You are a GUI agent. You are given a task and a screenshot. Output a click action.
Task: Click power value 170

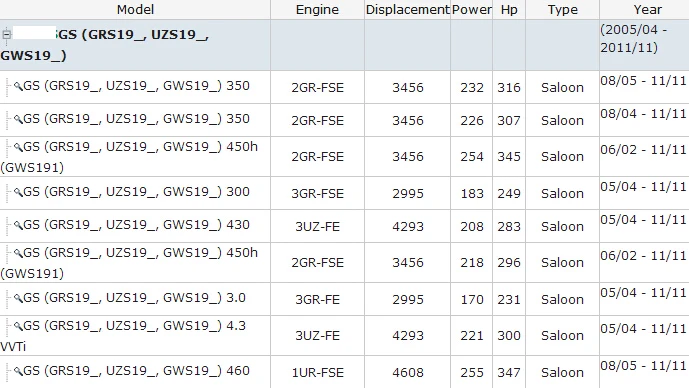(x=472, y=300)
